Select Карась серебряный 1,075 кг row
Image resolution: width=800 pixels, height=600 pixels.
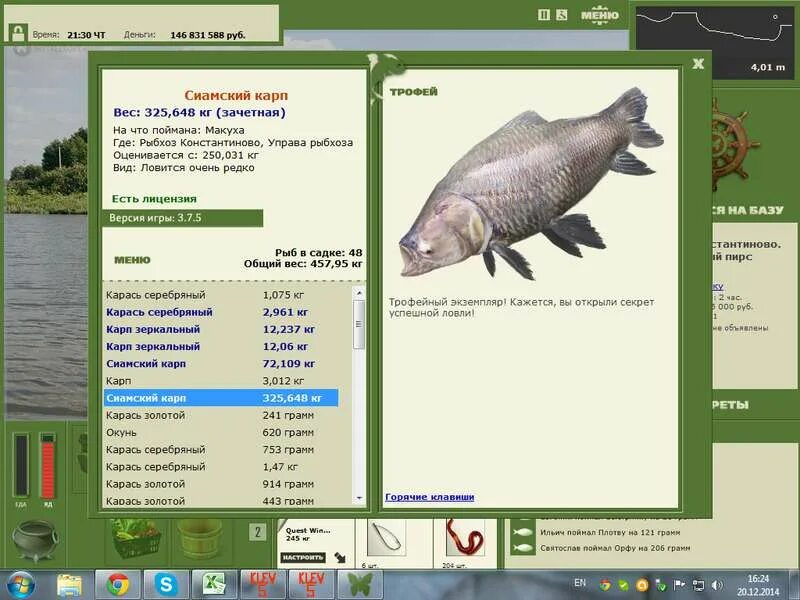tap(221, 295)
